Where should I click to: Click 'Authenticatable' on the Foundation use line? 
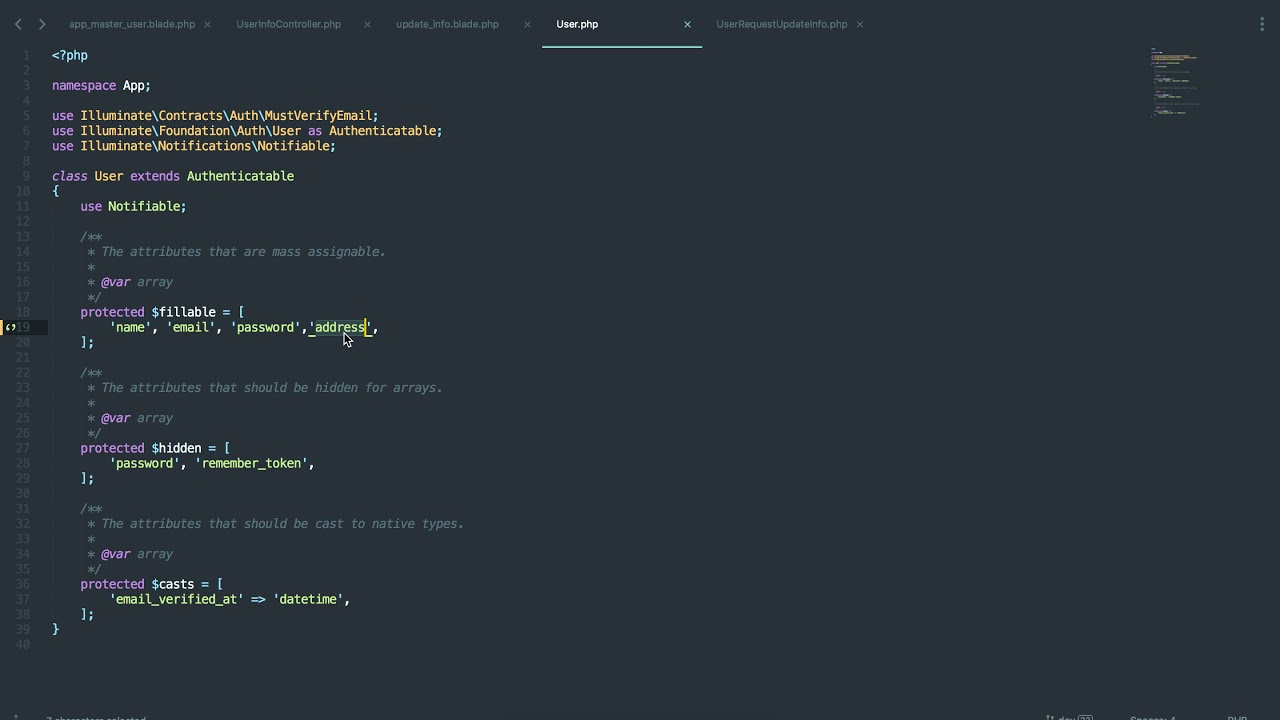click(382, 131)
